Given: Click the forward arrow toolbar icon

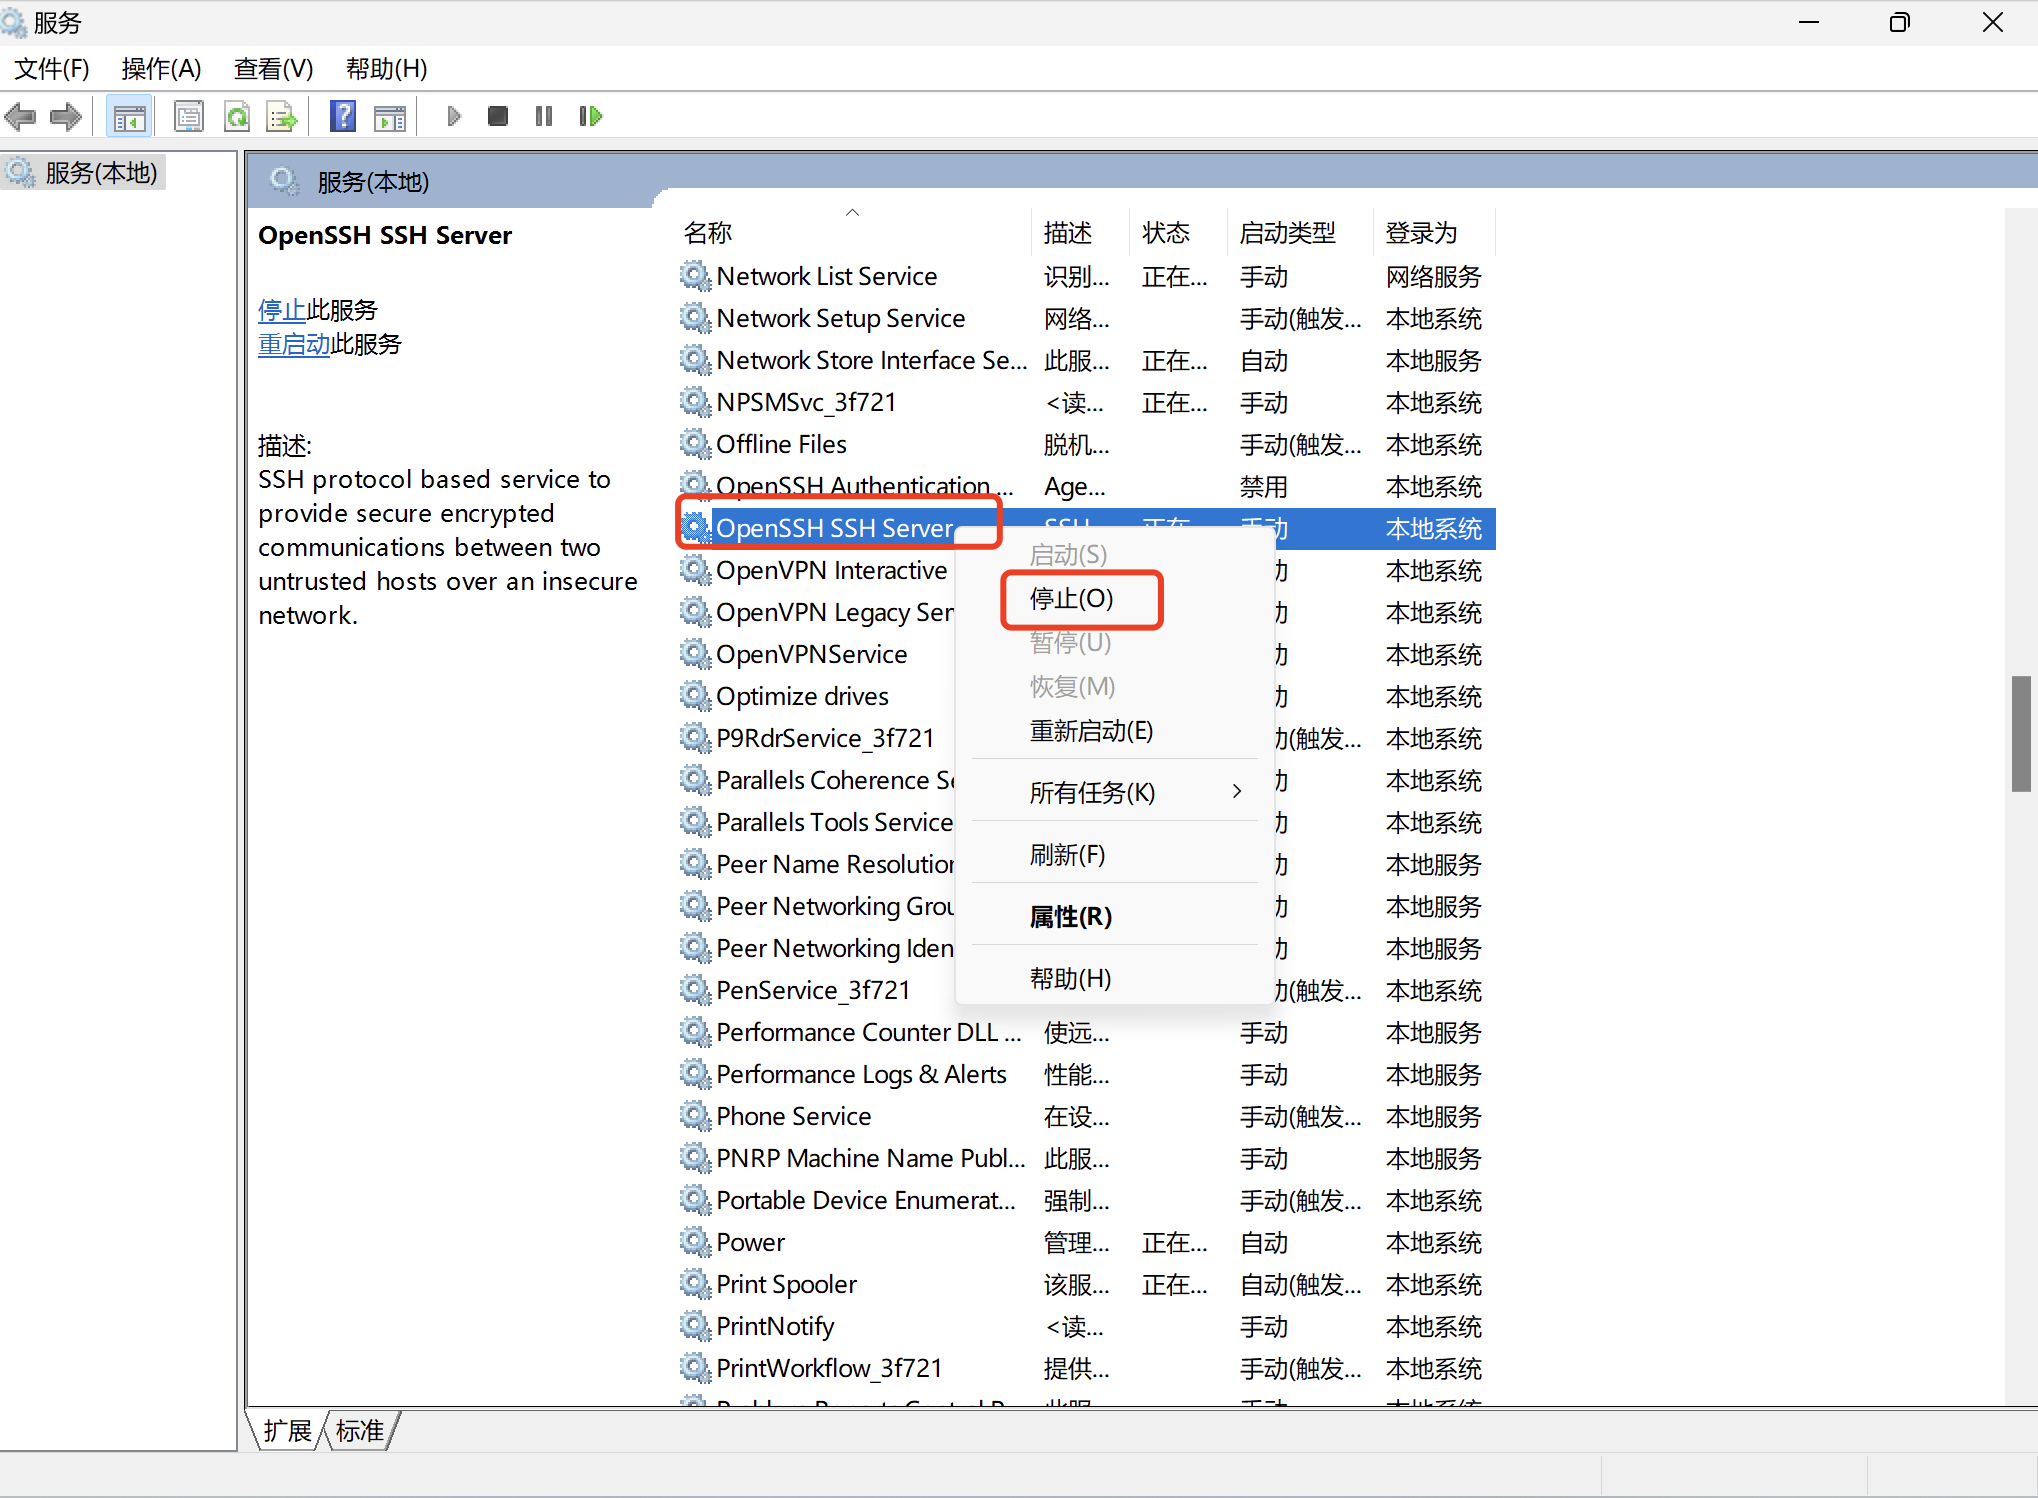Looking at the screenshot, I should pyautogui.click(x=66, y=116).
